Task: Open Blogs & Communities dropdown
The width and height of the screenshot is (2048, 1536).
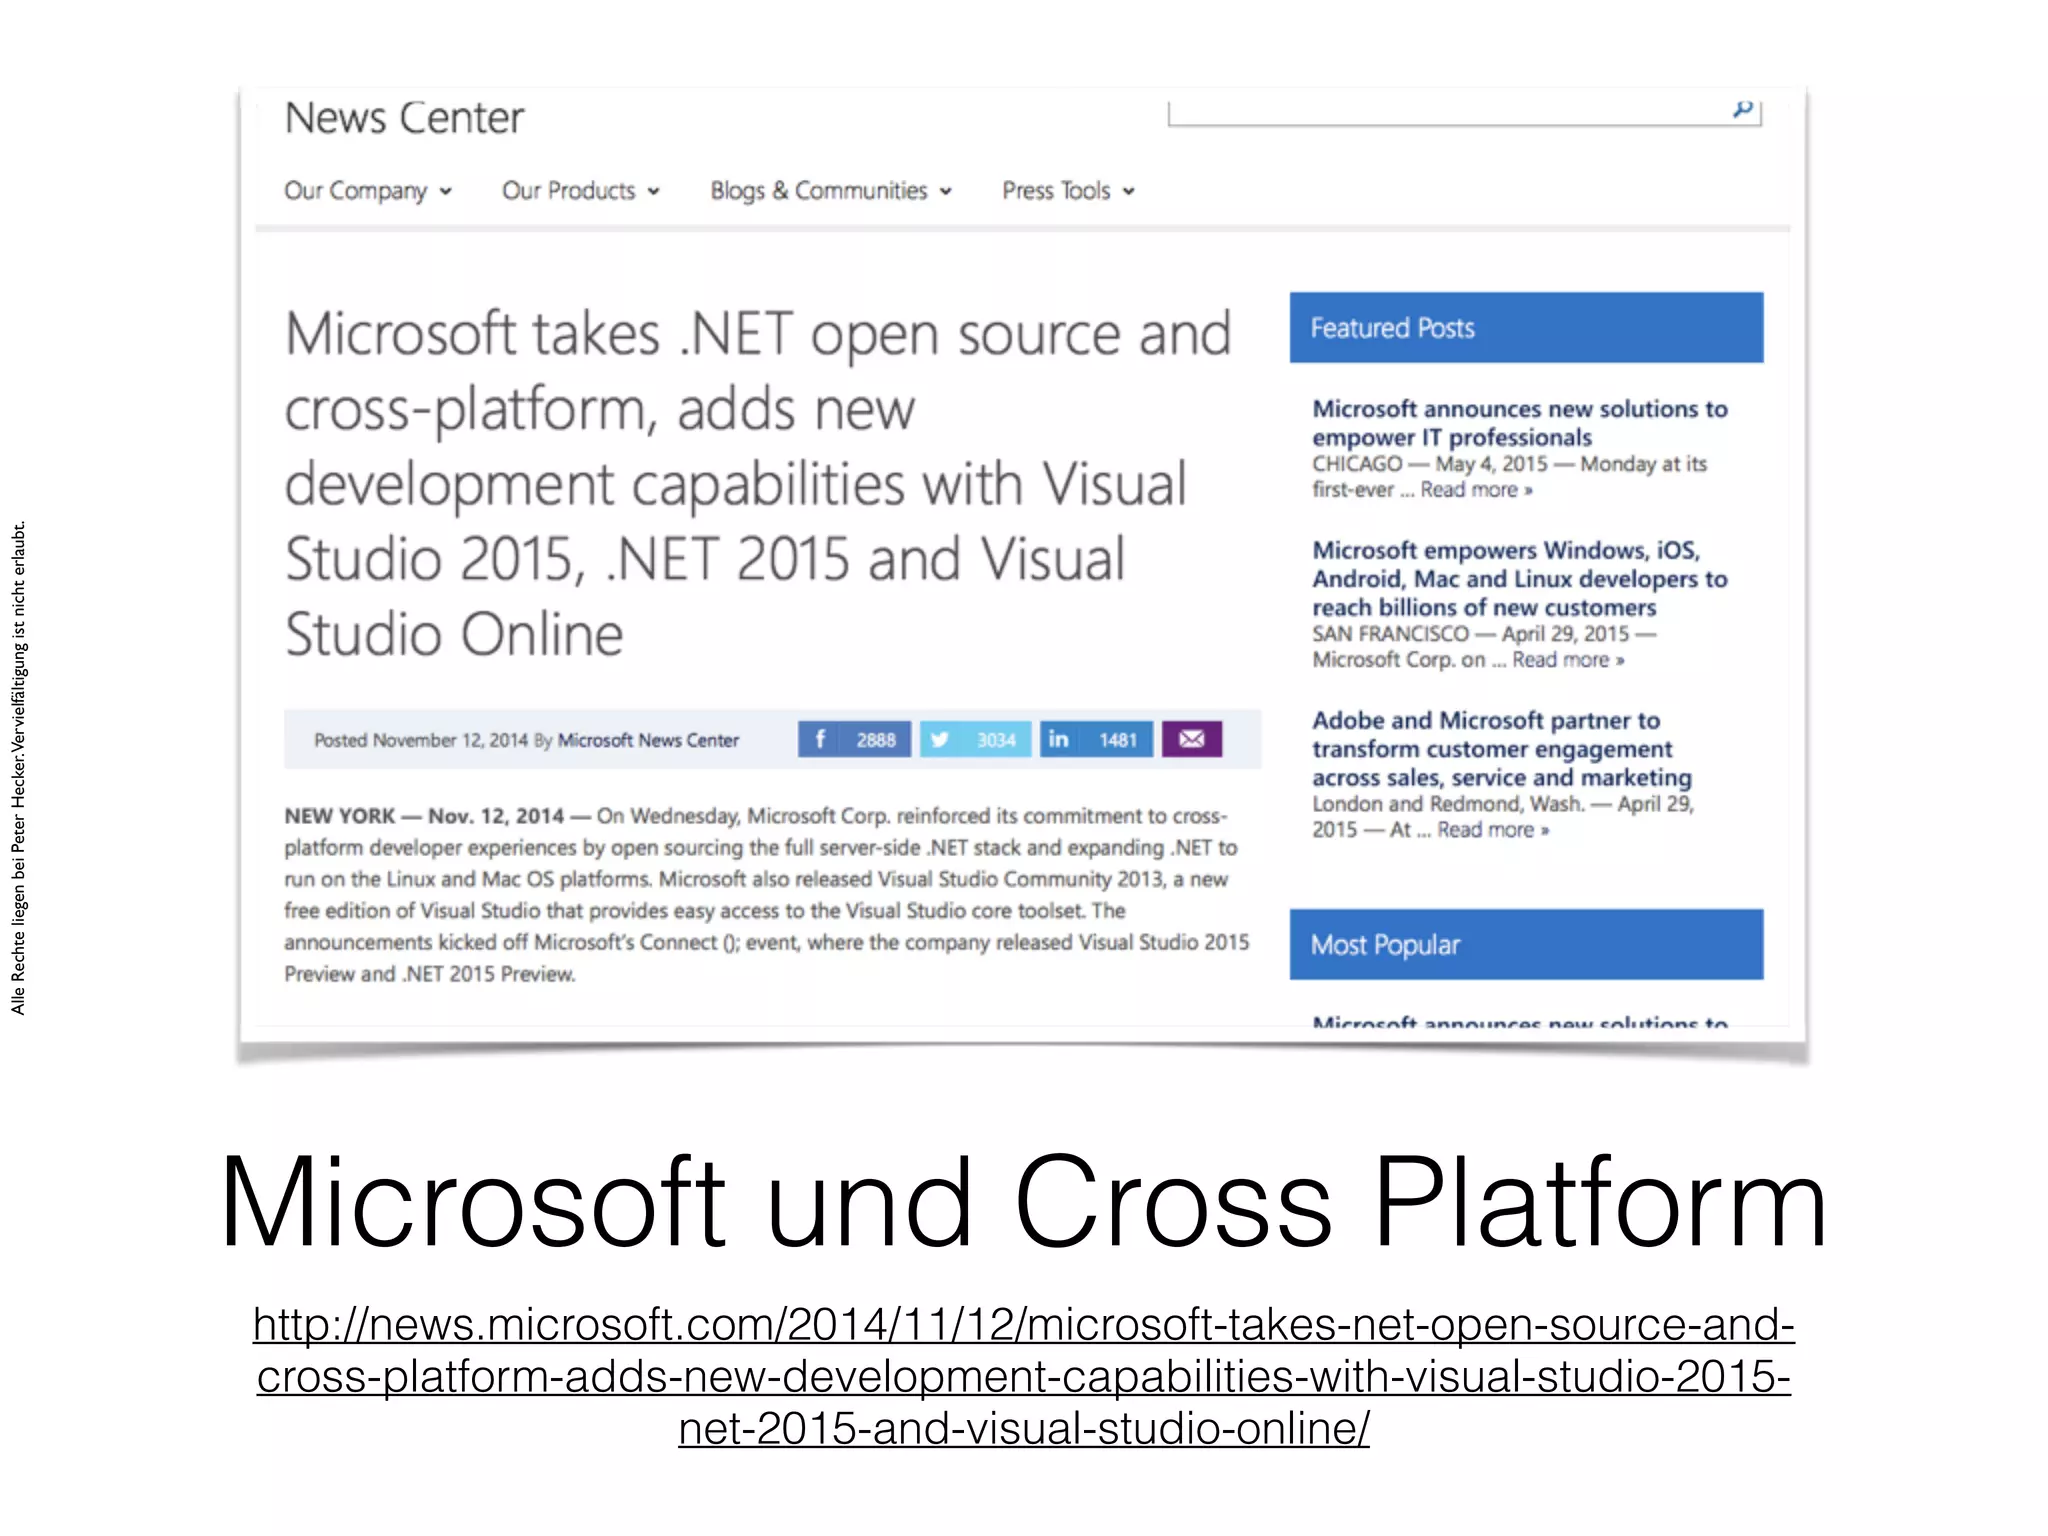Action: [x=831, y=190]
